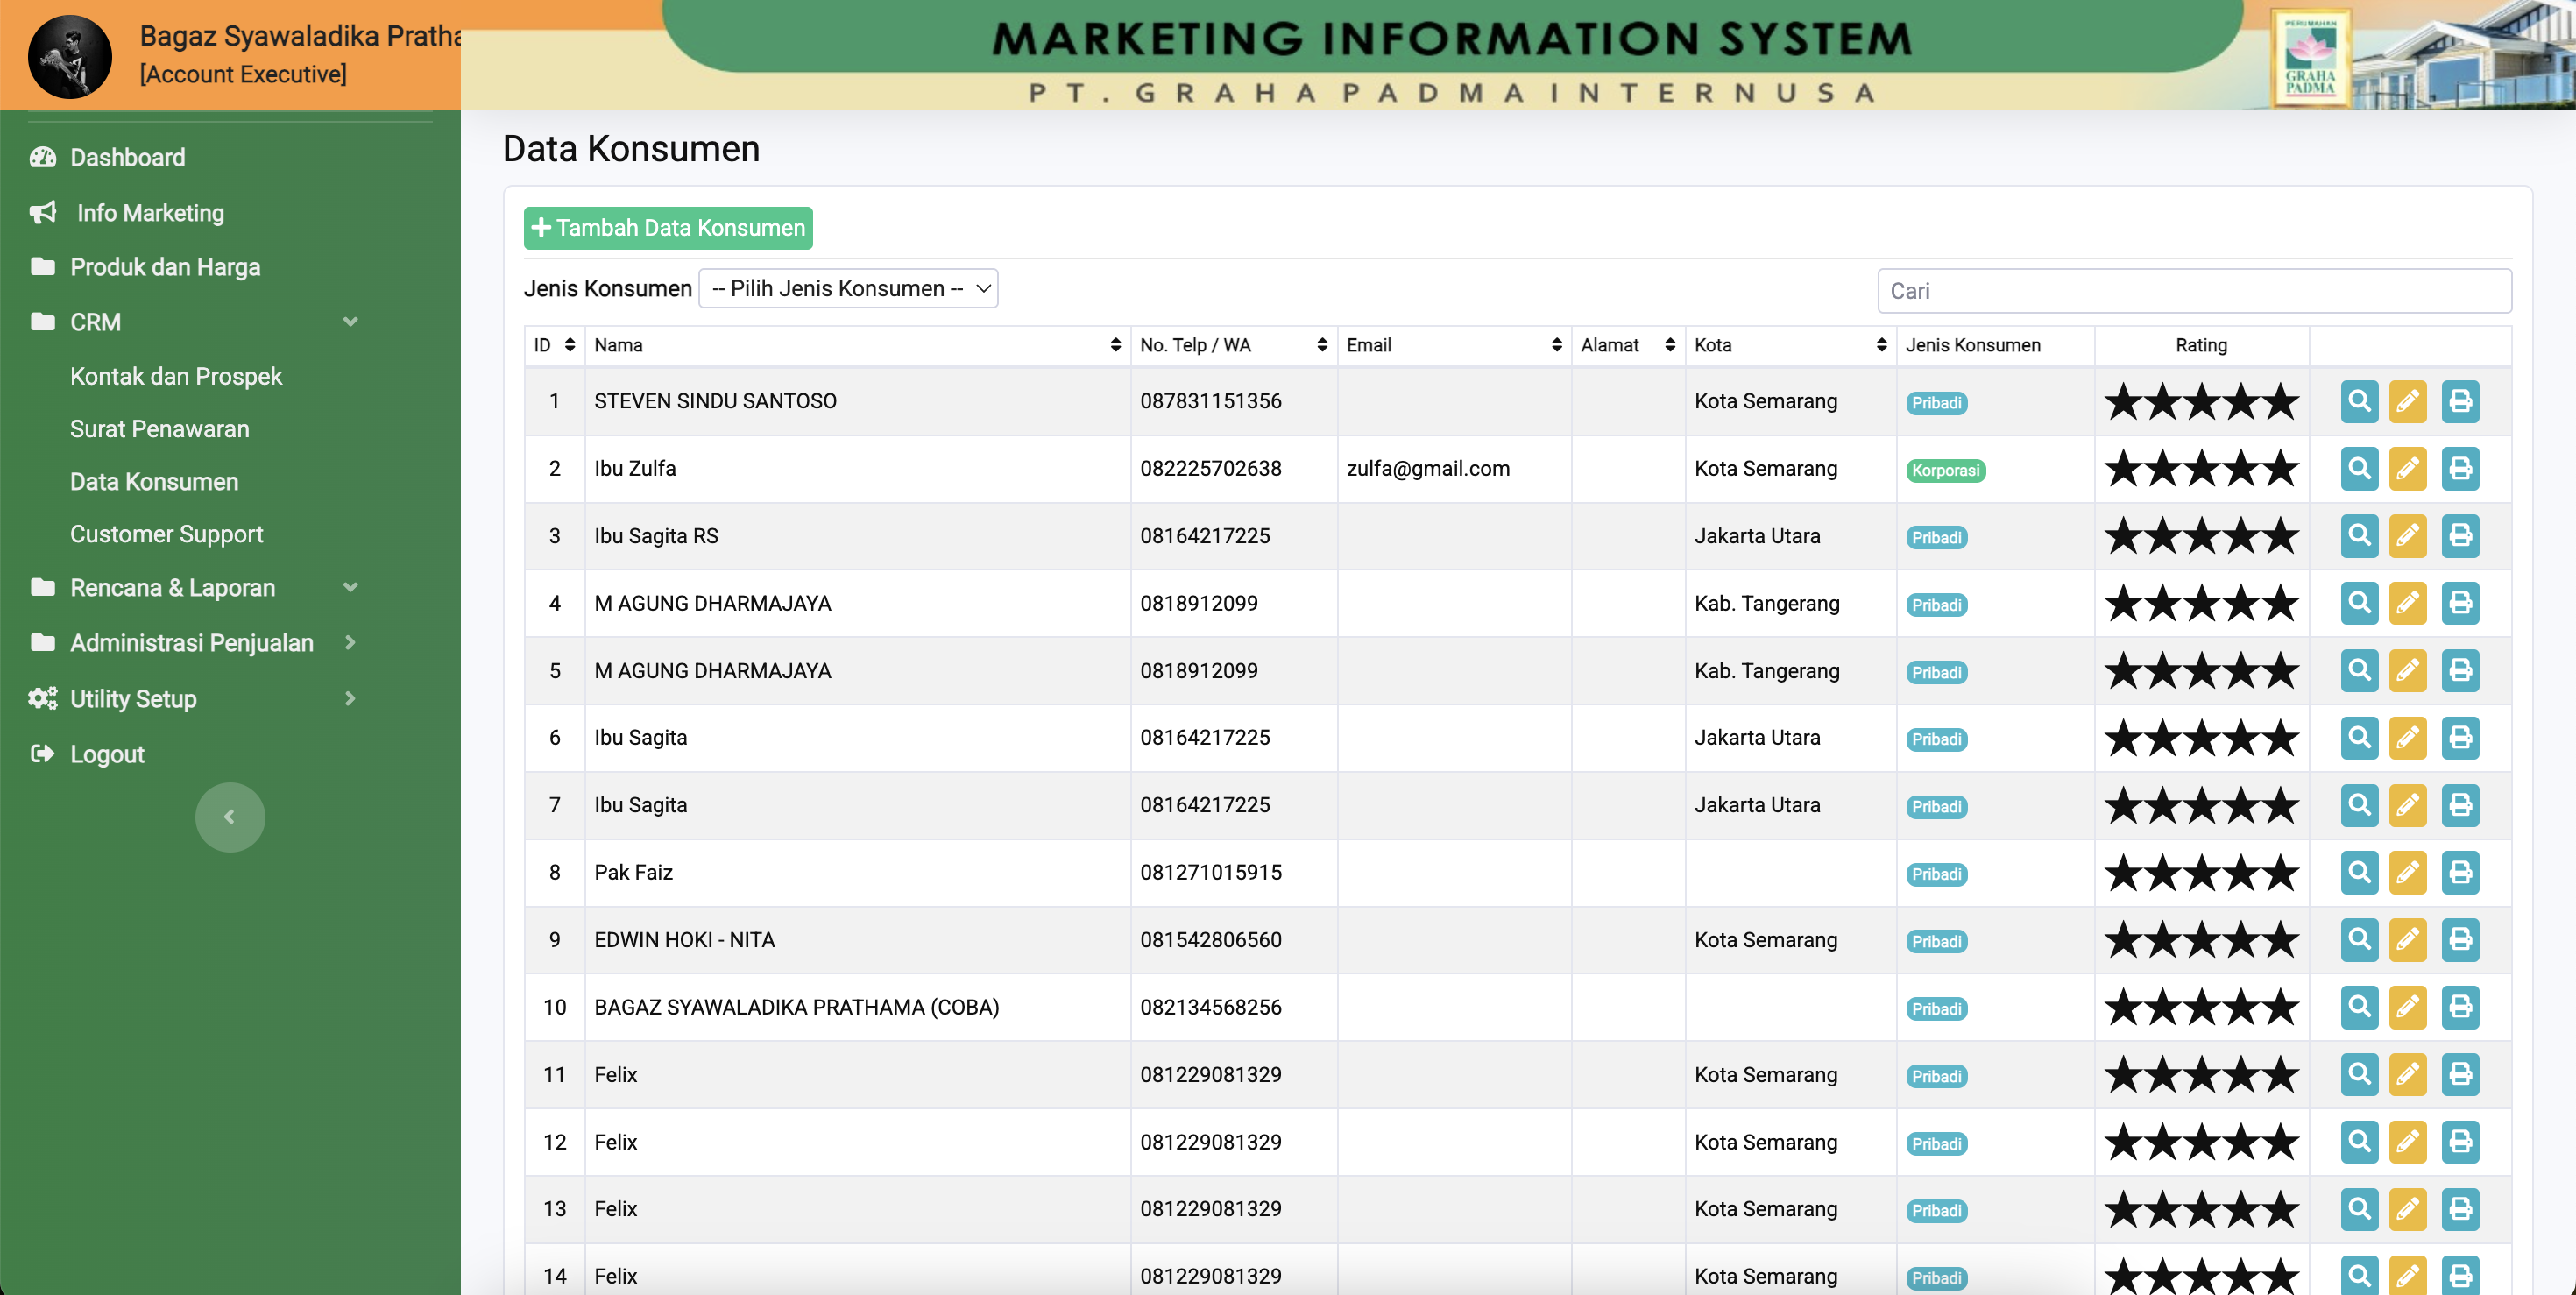
Task: Expand the Utility Setup menu
Action: 133,699
